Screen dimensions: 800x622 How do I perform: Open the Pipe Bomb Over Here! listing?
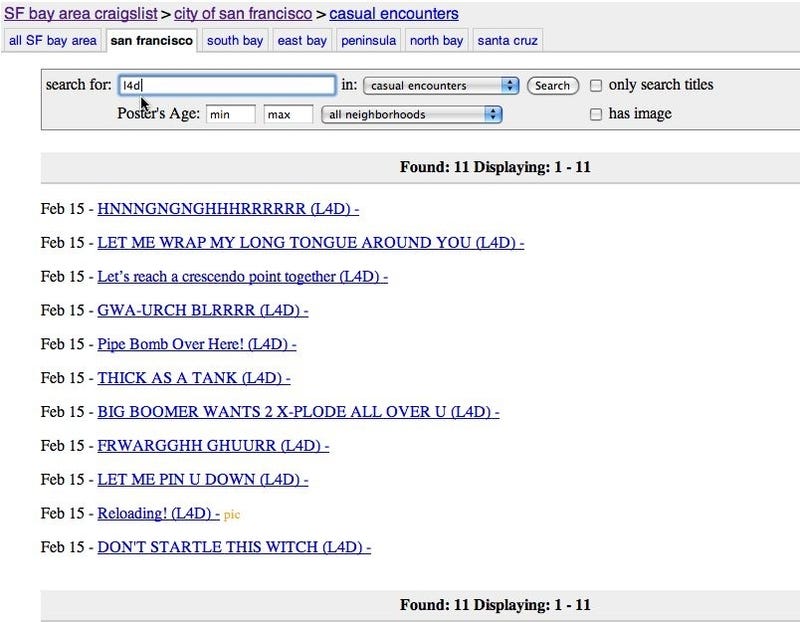click(x=197, y=344)
